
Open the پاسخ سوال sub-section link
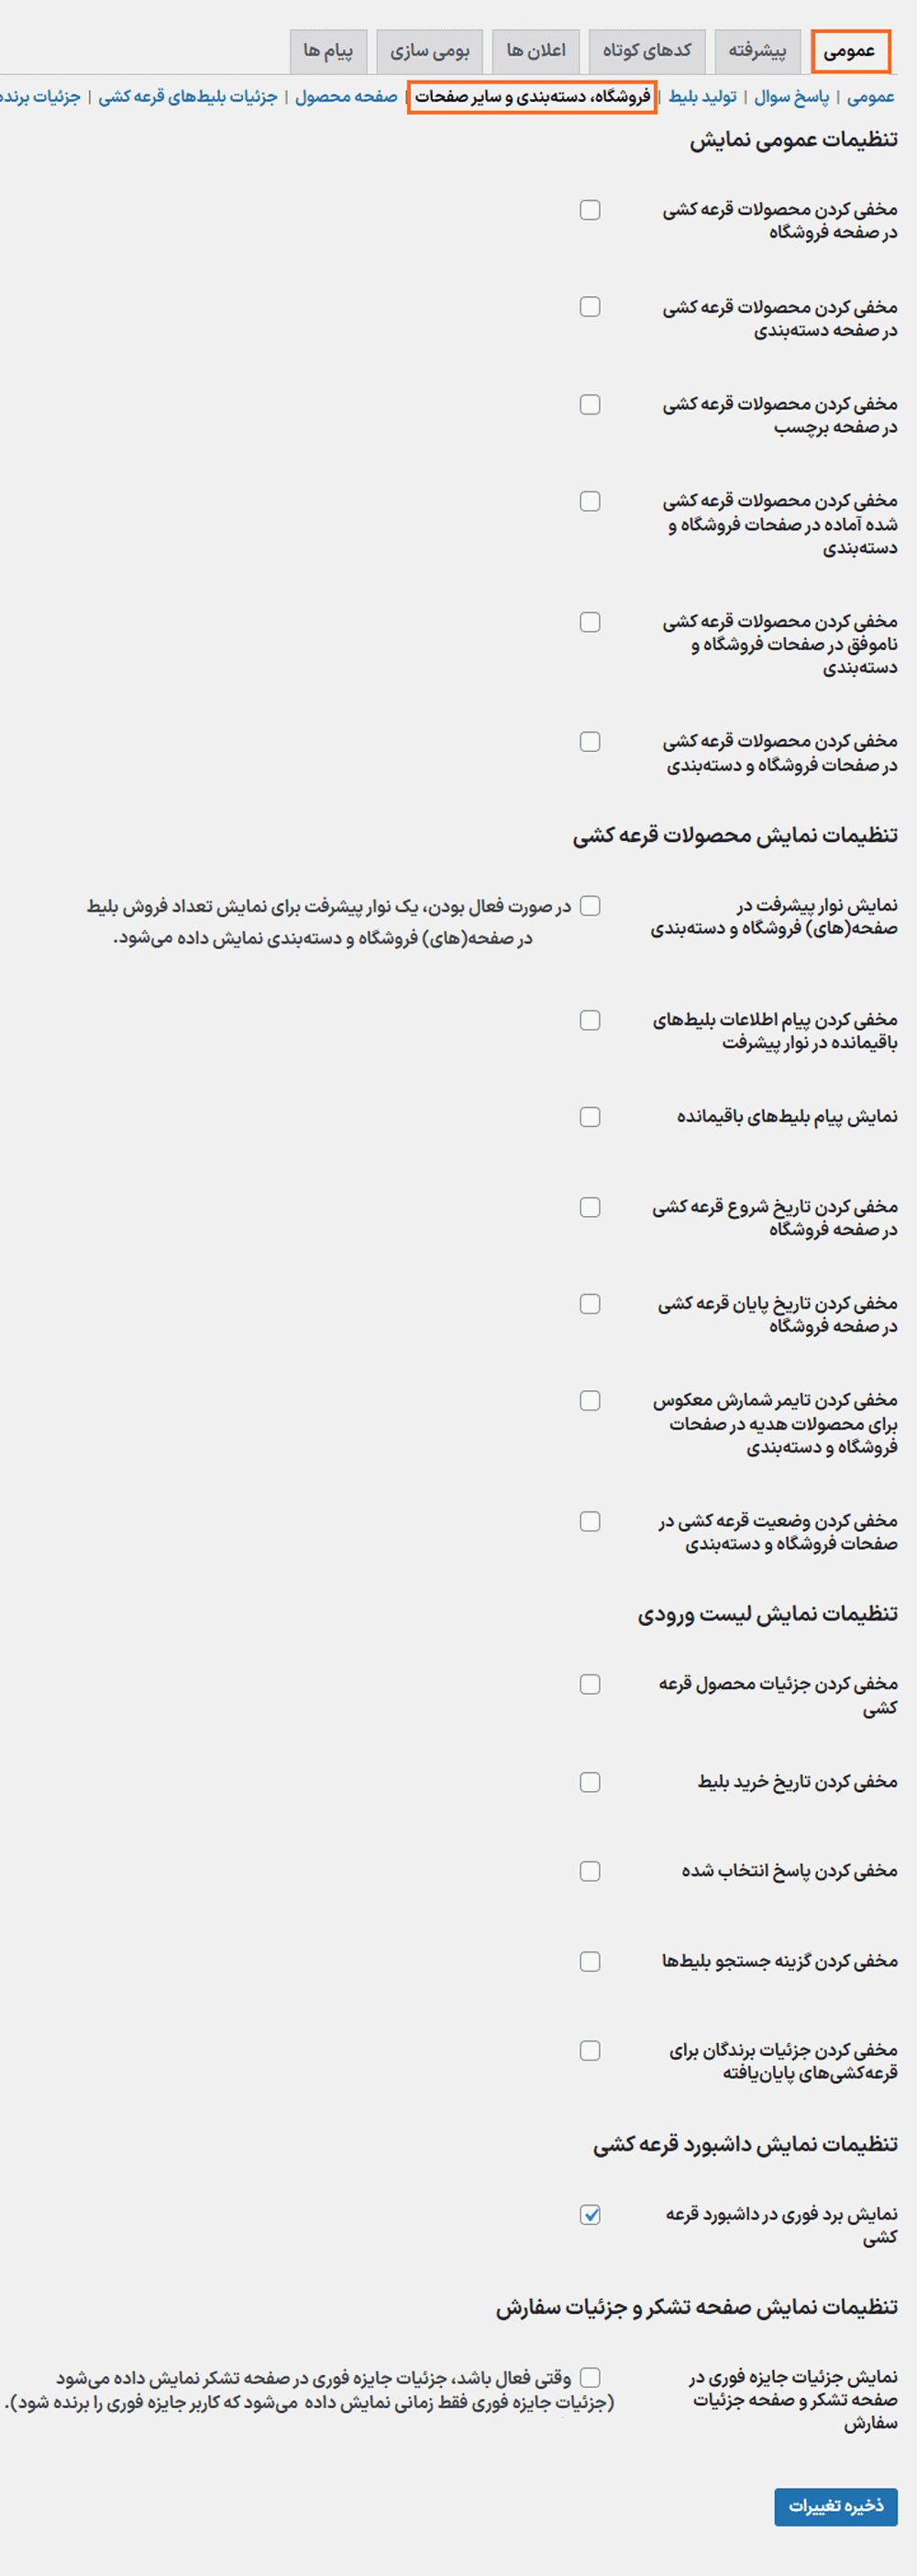(792, 97)
